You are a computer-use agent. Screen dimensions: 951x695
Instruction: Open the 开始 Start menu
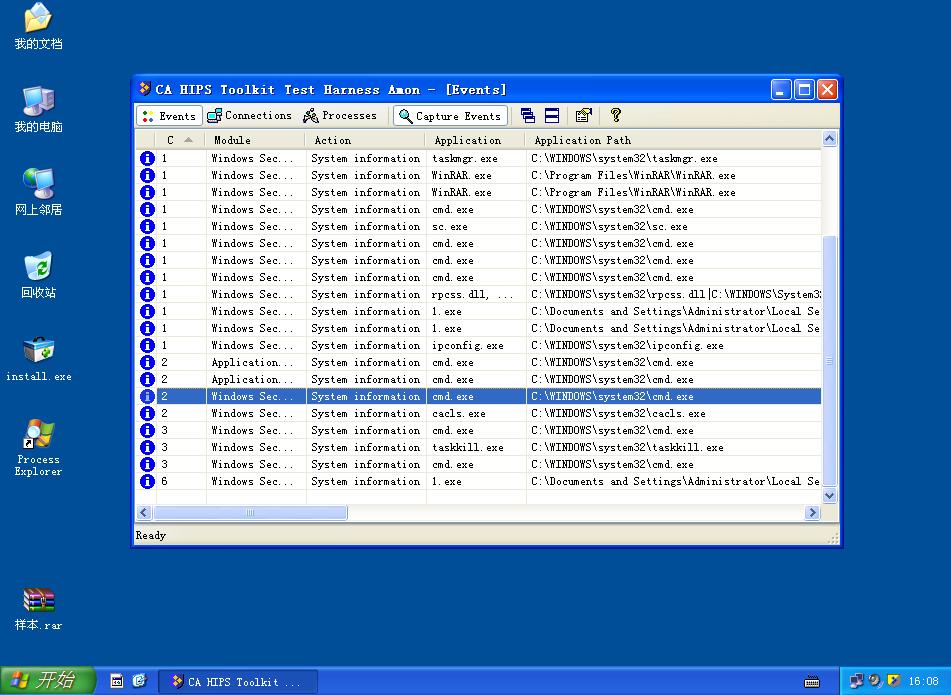[x=48, y=680]
